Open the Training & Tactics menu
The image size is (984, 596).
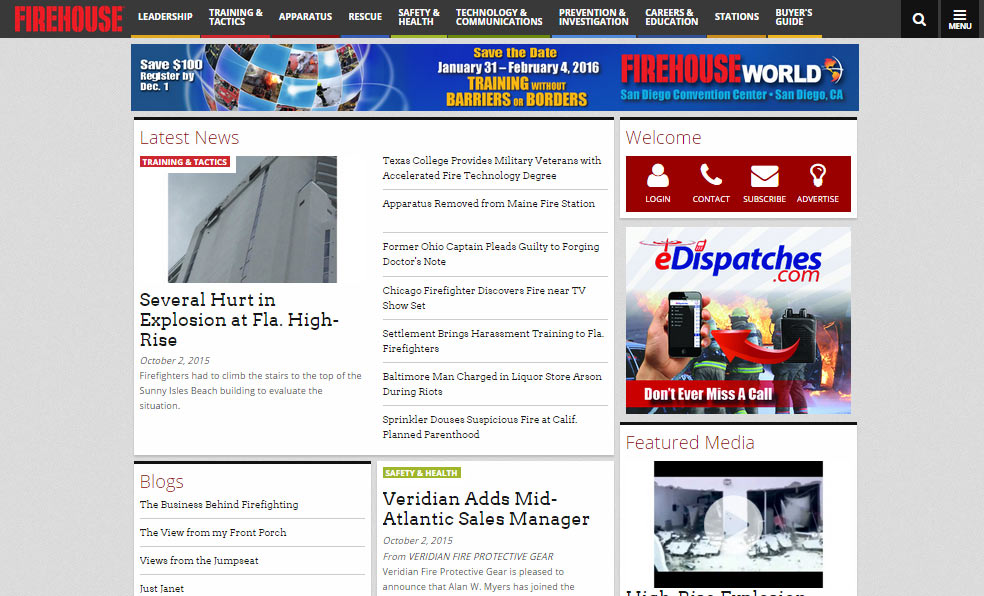236,17
